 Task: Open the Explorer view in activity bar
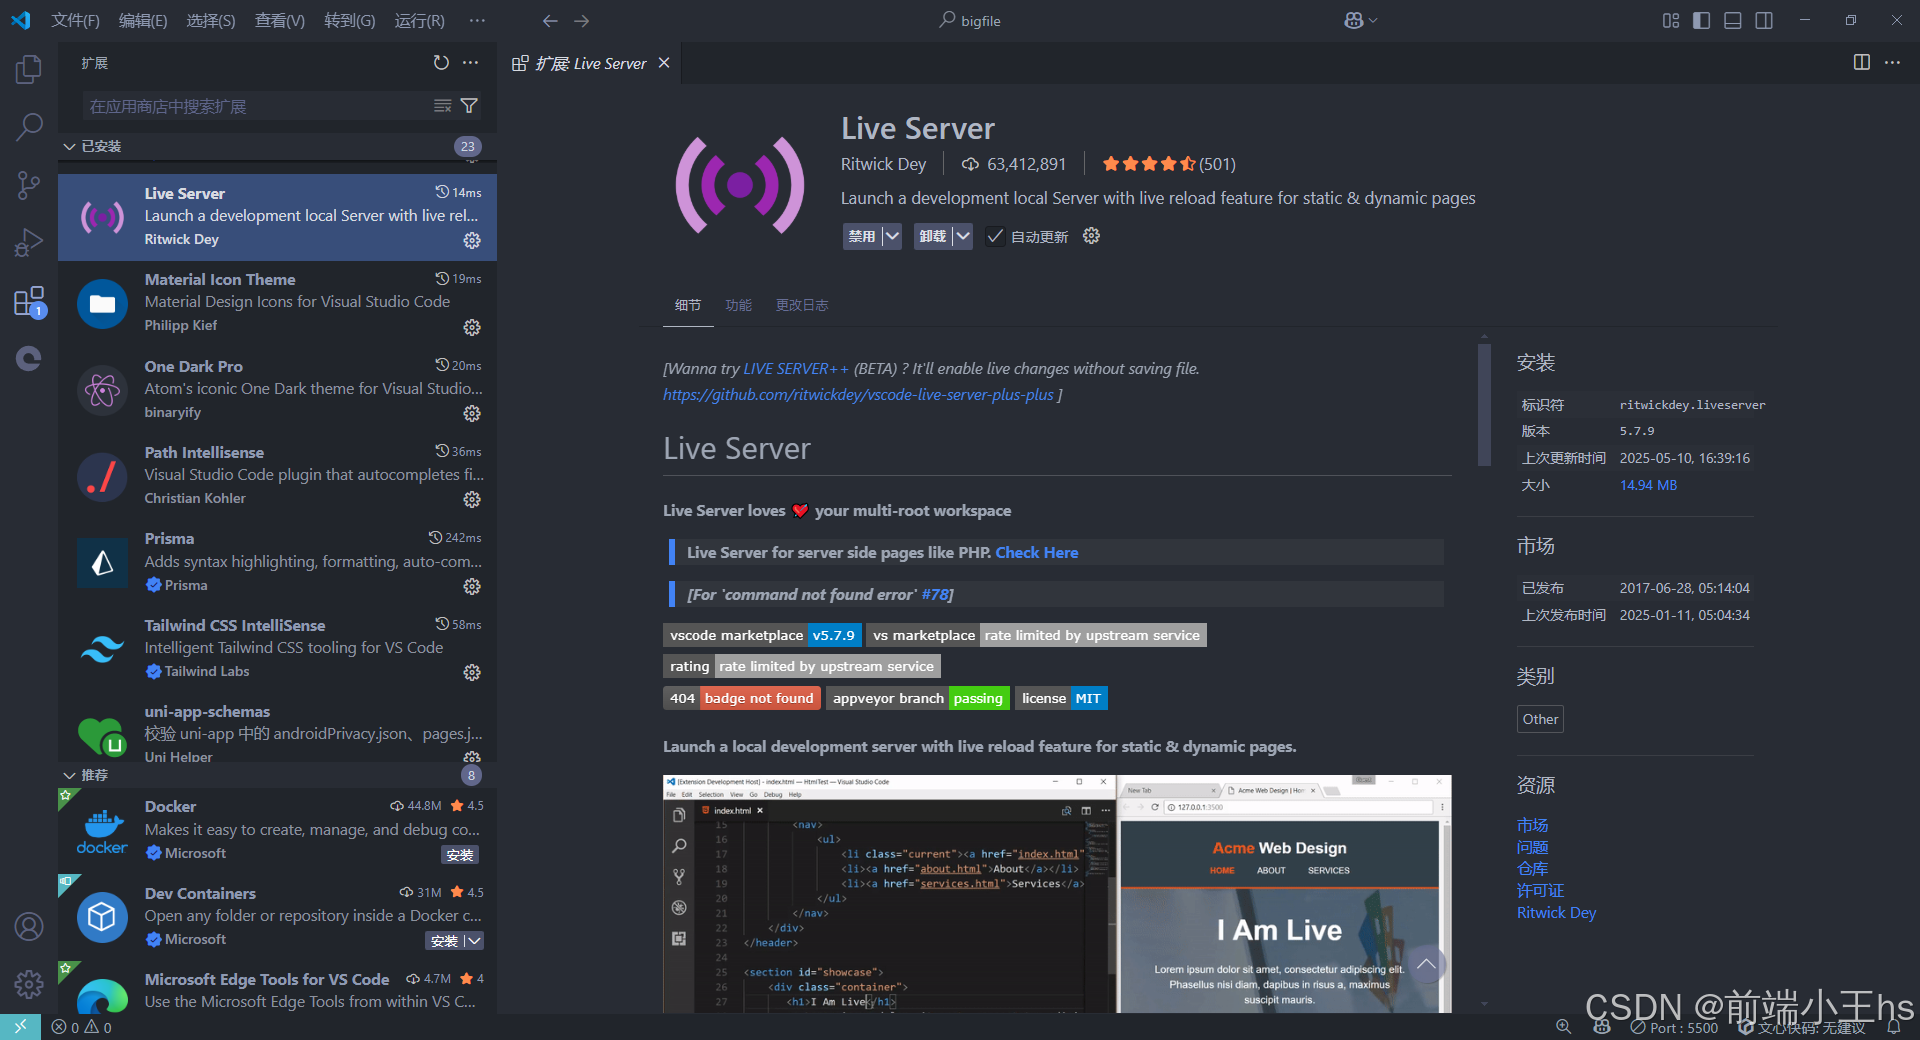(29, 69)
